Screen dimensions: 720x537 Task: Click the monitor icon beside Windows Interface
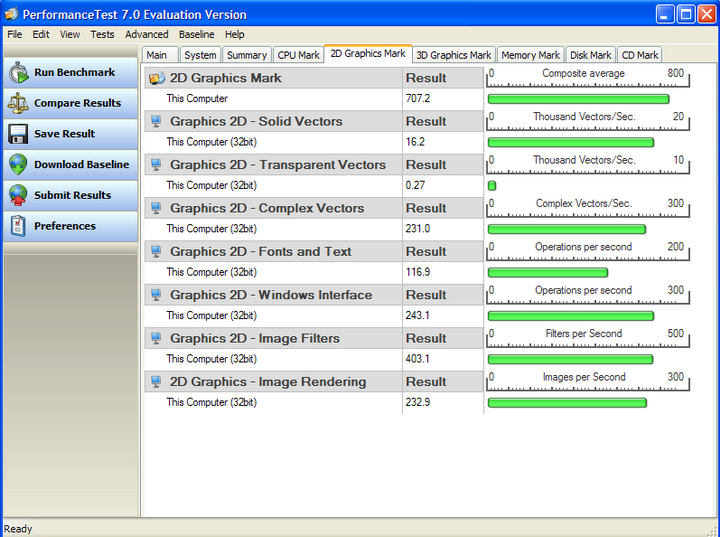click(156, 295)
